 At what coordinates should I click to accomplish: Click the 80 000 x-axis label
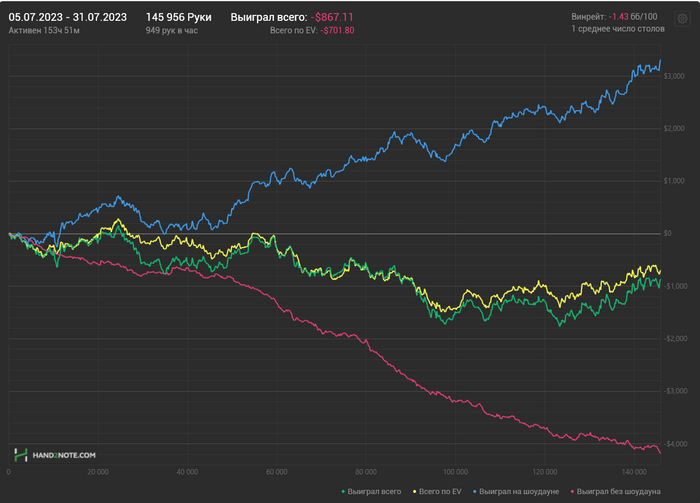(x=366, y=472)
